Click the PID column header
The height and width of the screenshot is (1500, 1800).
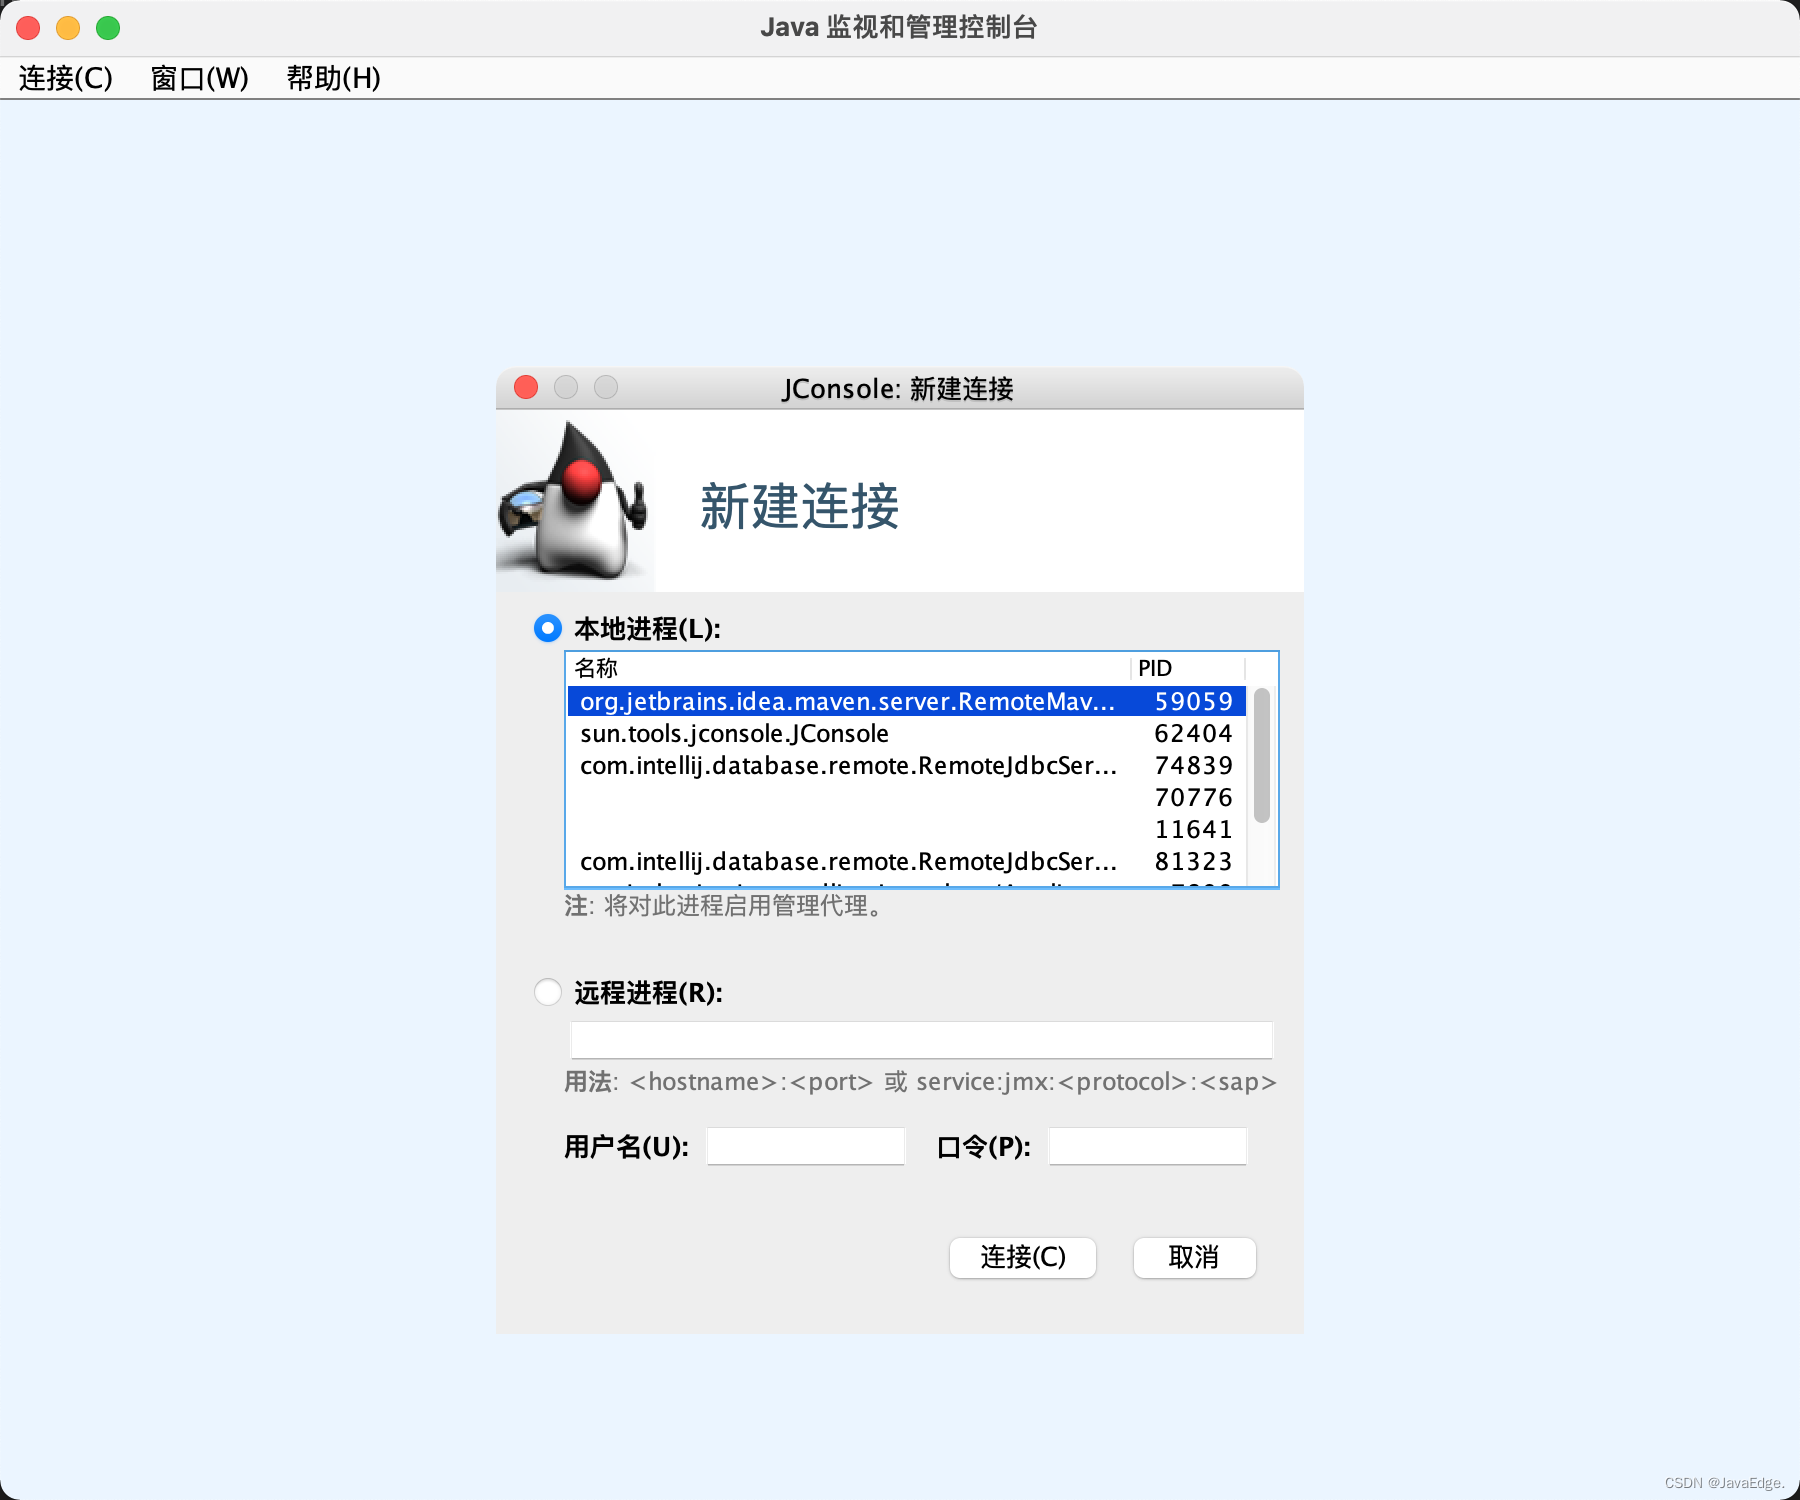pyautogui.click(x=1188, y=668)
